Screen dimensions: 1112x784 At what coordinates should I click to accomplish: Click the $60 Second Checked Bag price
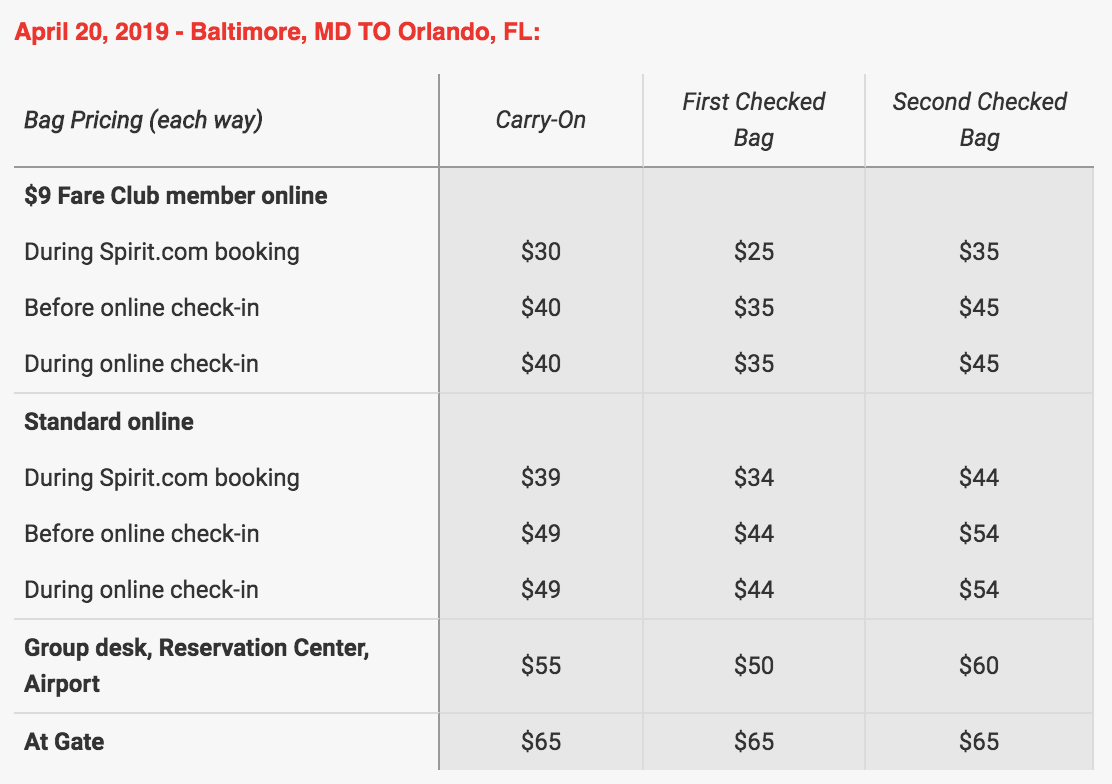tap(979, 666)
